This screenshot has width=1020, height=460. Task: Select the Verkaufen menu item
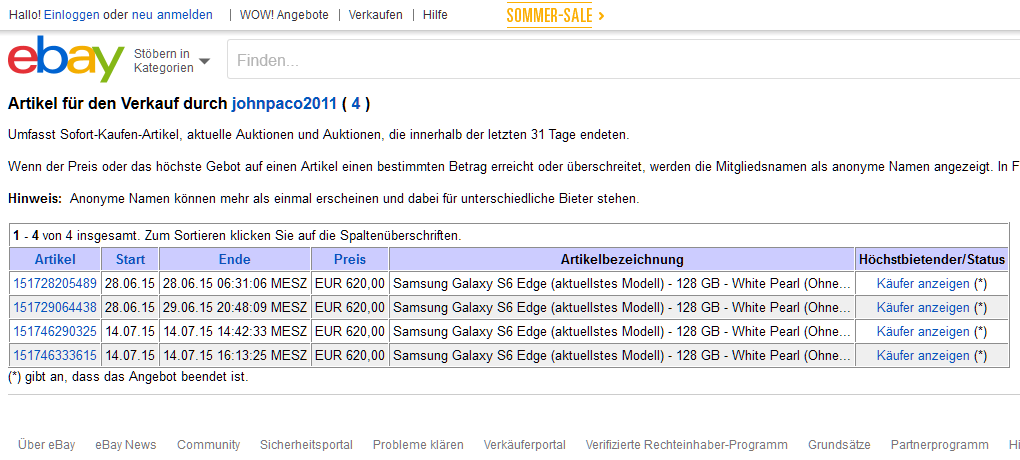pyautogui.click(x=375, y=14)
